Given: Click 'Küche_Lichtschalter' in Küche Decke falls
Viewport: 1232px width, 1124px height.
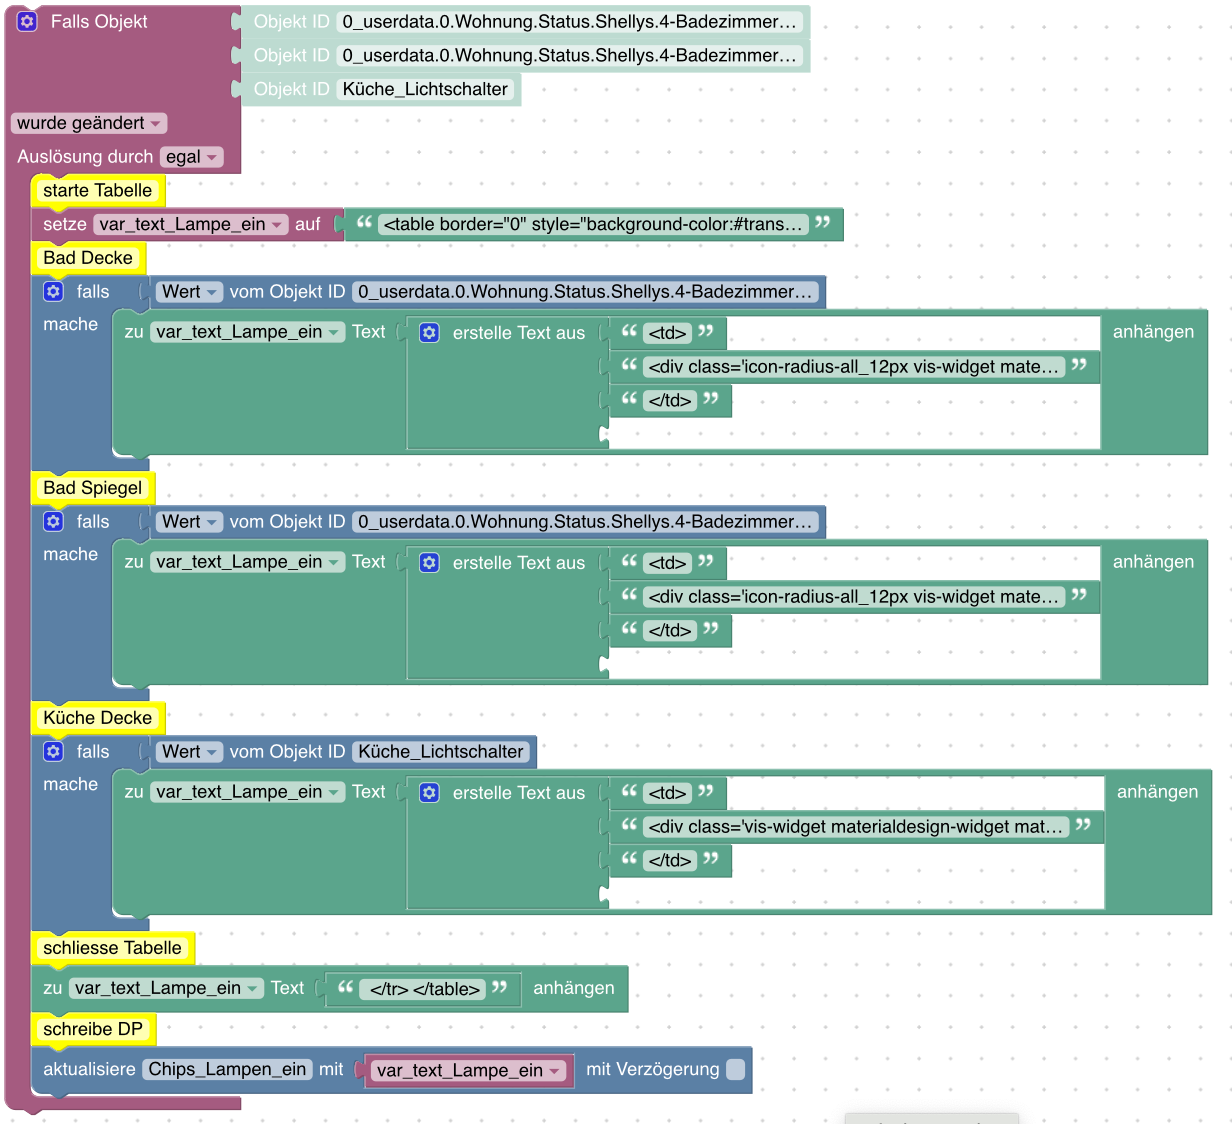Looking at the screenshot, I should (441, 751).
